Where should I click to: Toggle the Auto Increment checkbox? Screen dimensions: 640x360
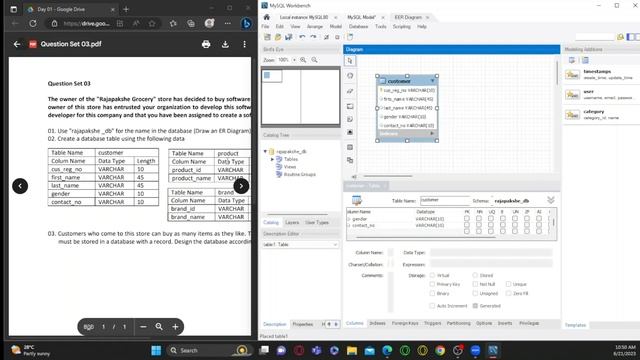point(432,306)
